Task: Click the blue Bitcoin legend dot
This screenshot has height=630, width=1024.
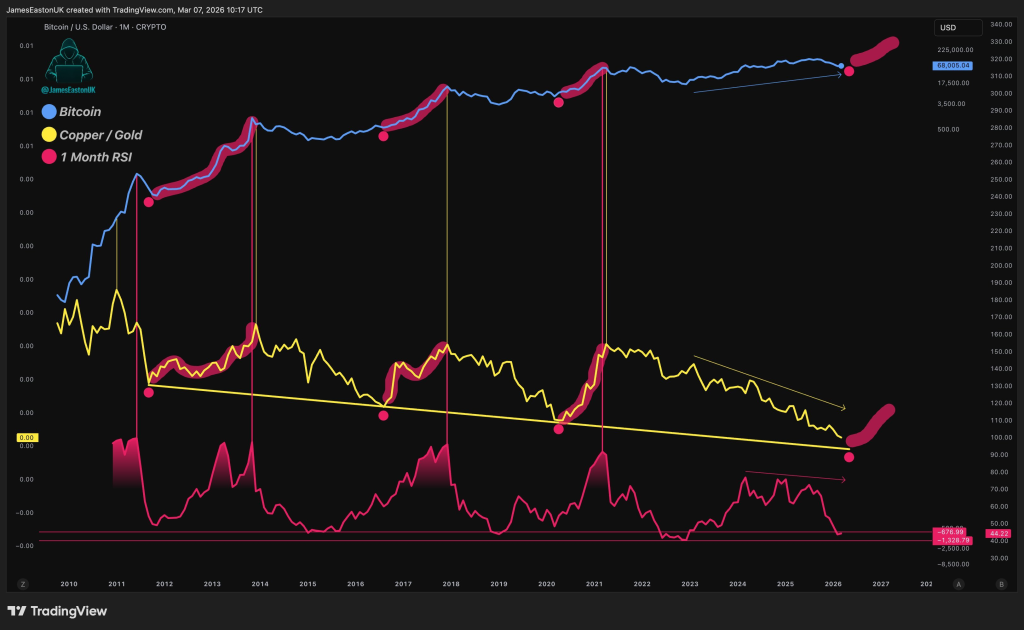Action: tap(48, 112)
